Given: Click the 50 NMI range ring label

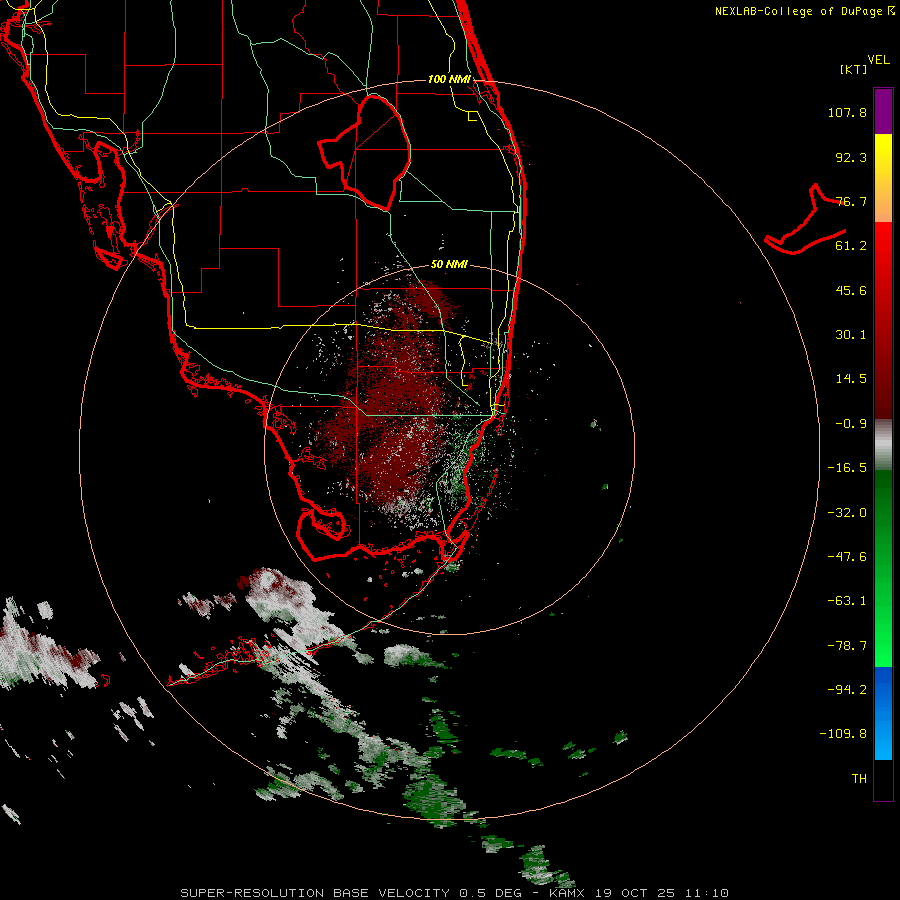Looking at the screenshot, I should pos(449,265).
